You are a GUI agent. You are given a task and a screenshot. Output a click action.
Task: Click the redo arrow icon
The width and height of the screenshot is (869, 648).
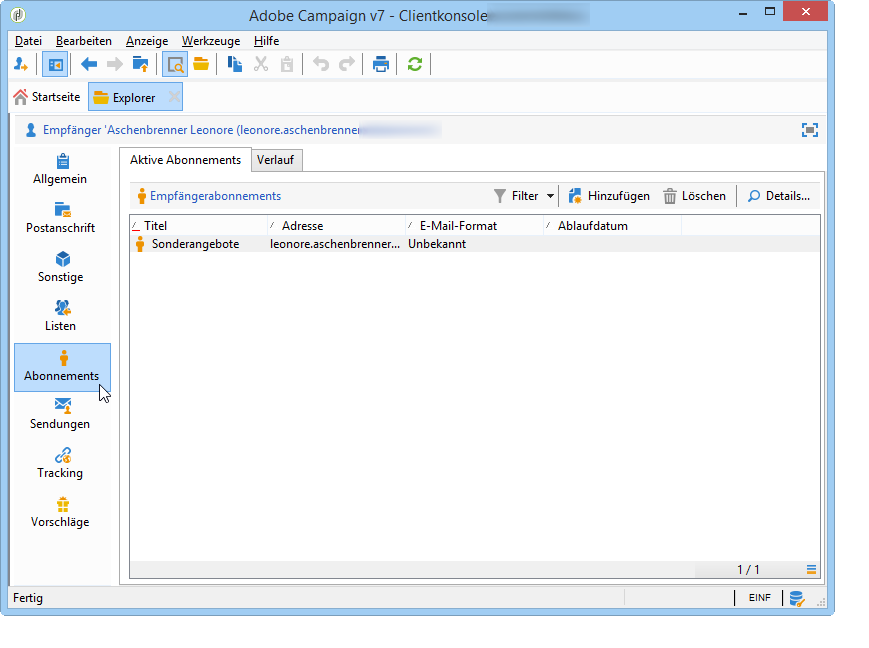(x=347, y=64)
